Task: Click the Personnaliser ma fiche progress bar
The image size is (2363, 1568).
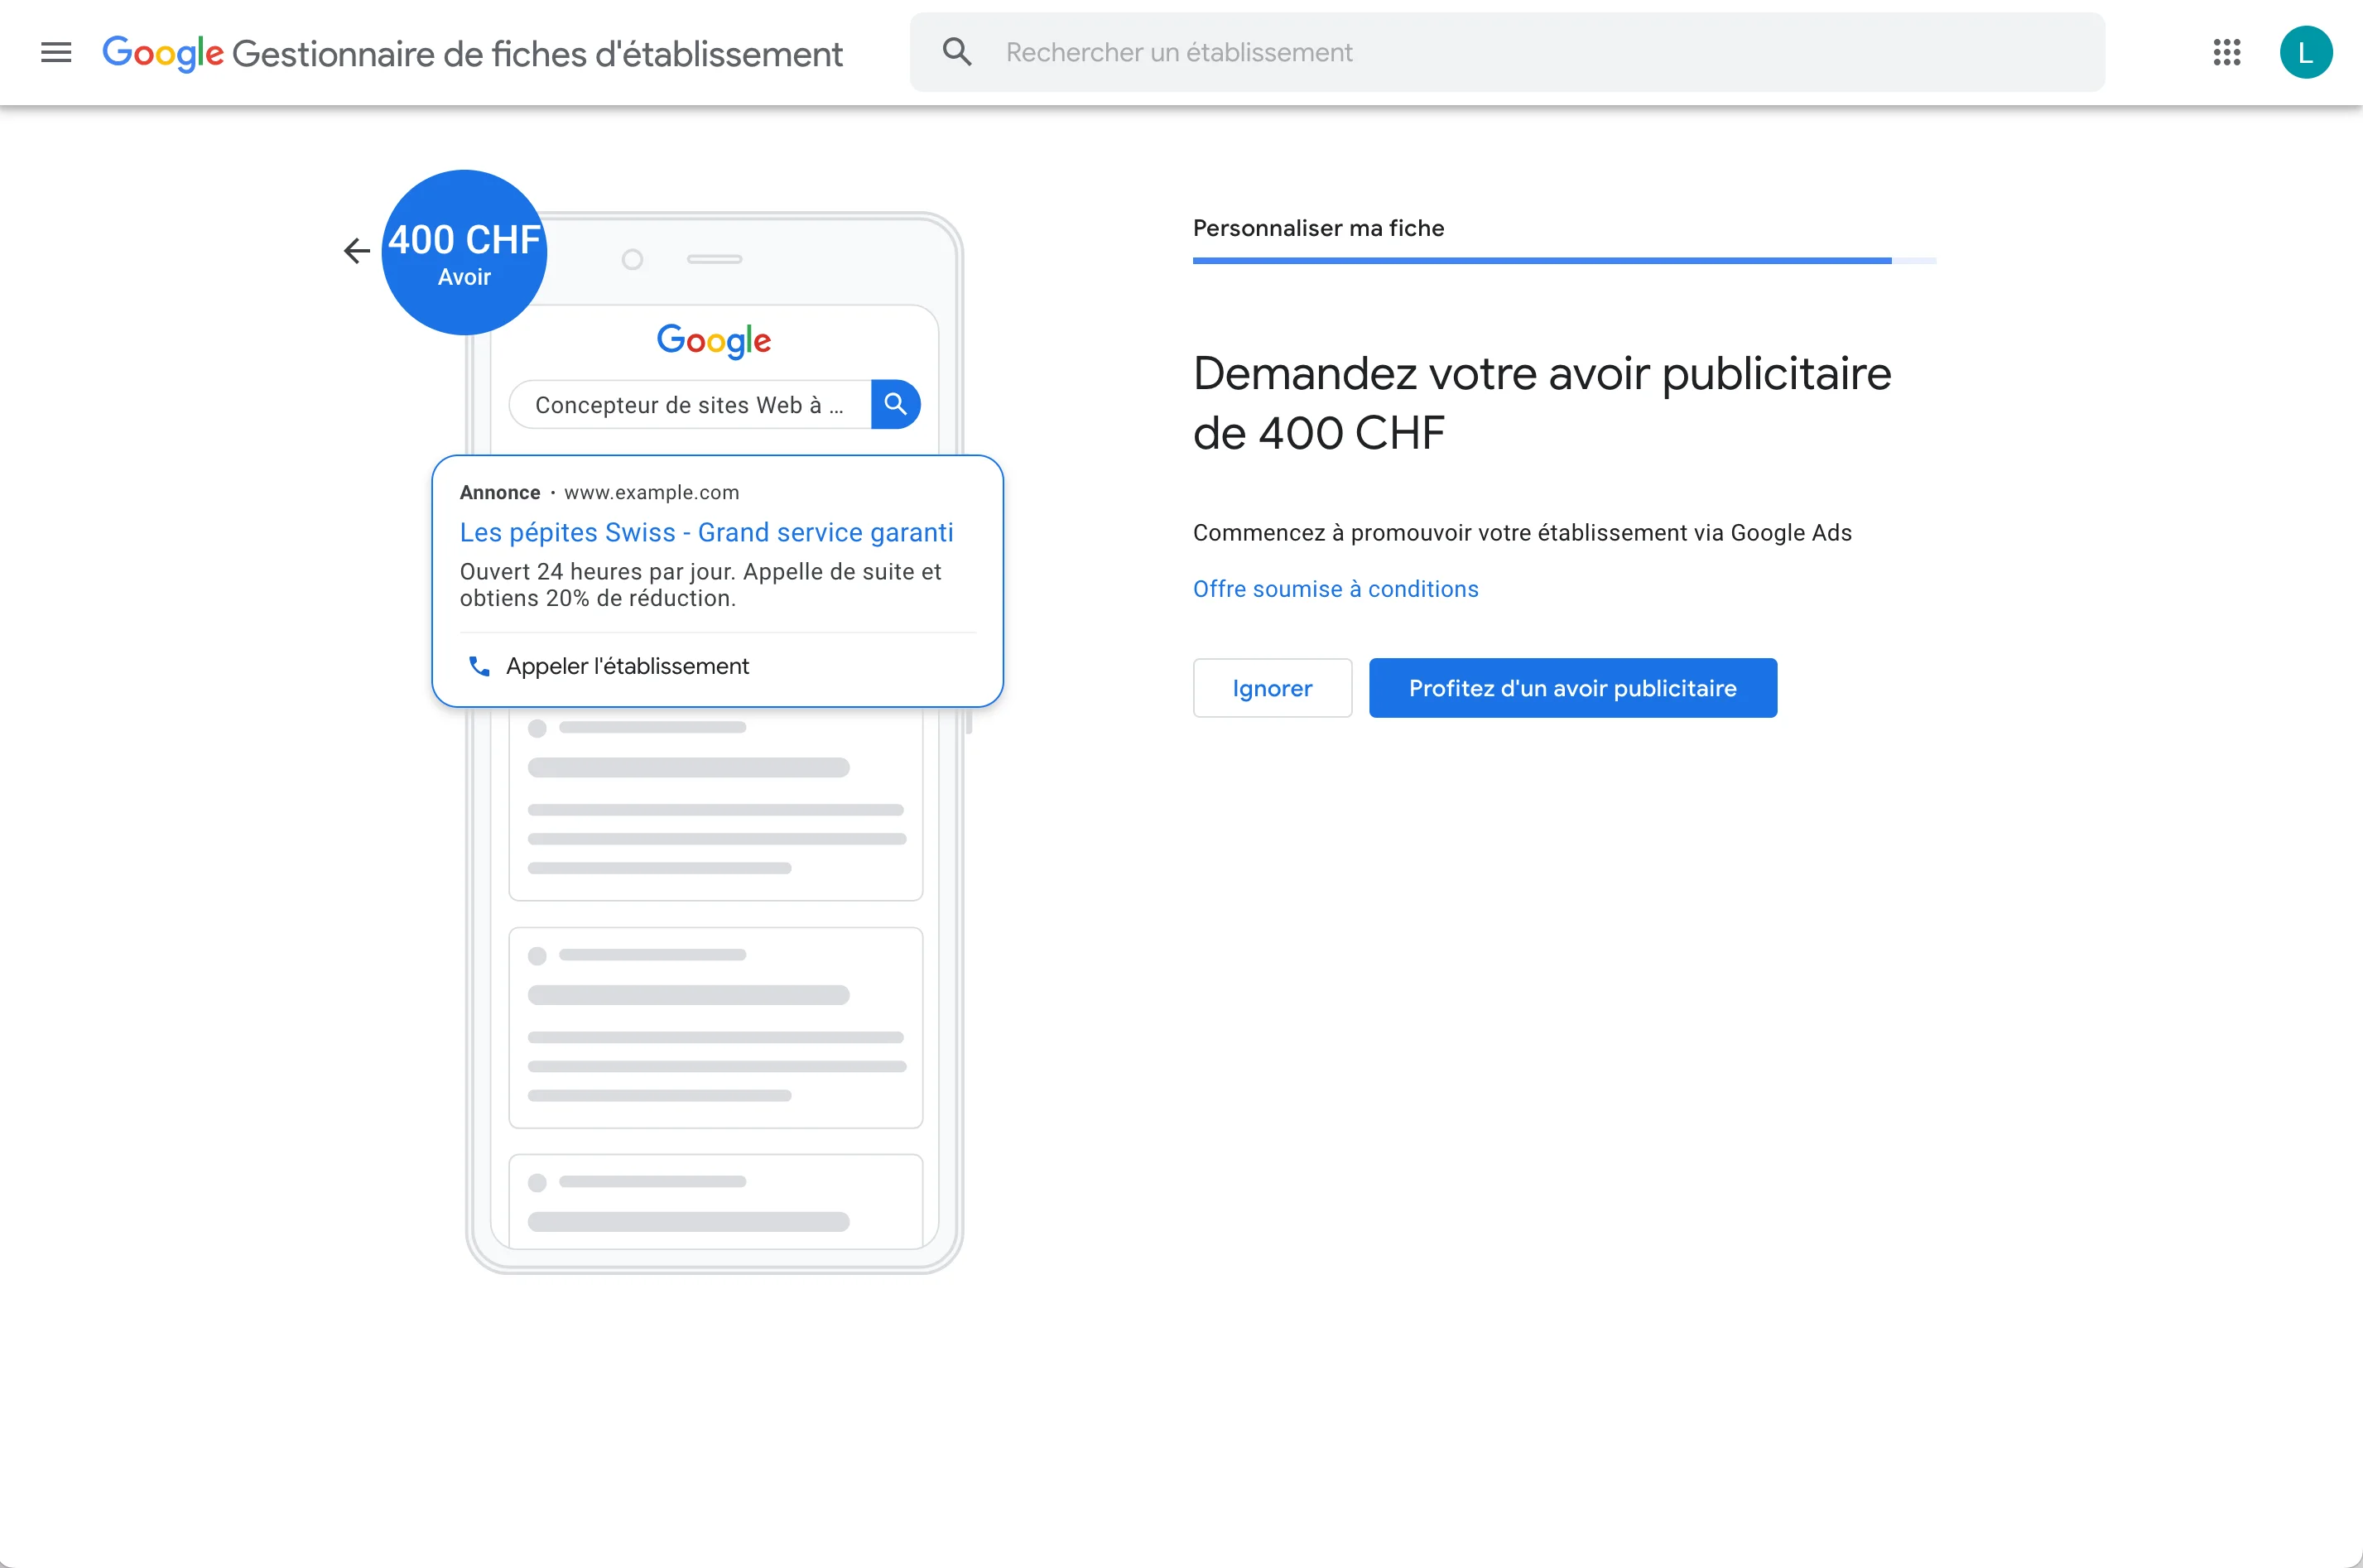Action: point(1564,261)
